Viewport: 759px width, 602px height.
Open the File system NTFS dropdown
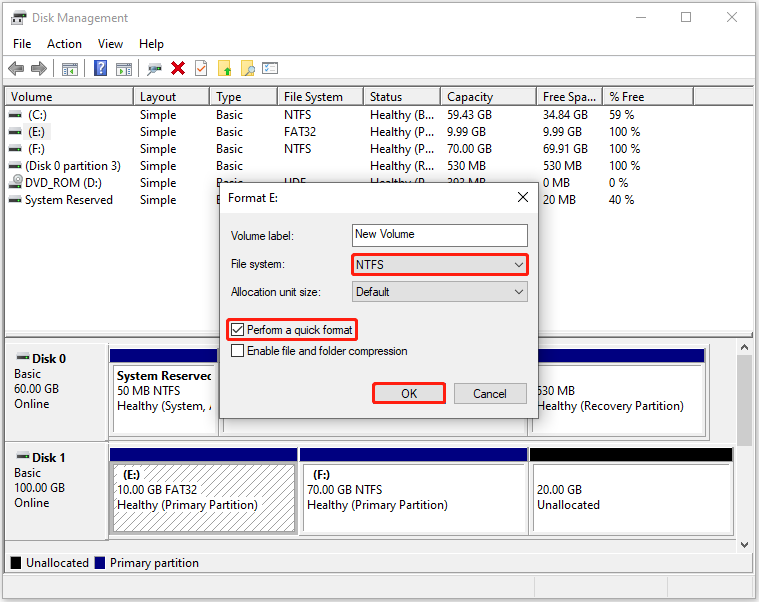click(440, 265)
